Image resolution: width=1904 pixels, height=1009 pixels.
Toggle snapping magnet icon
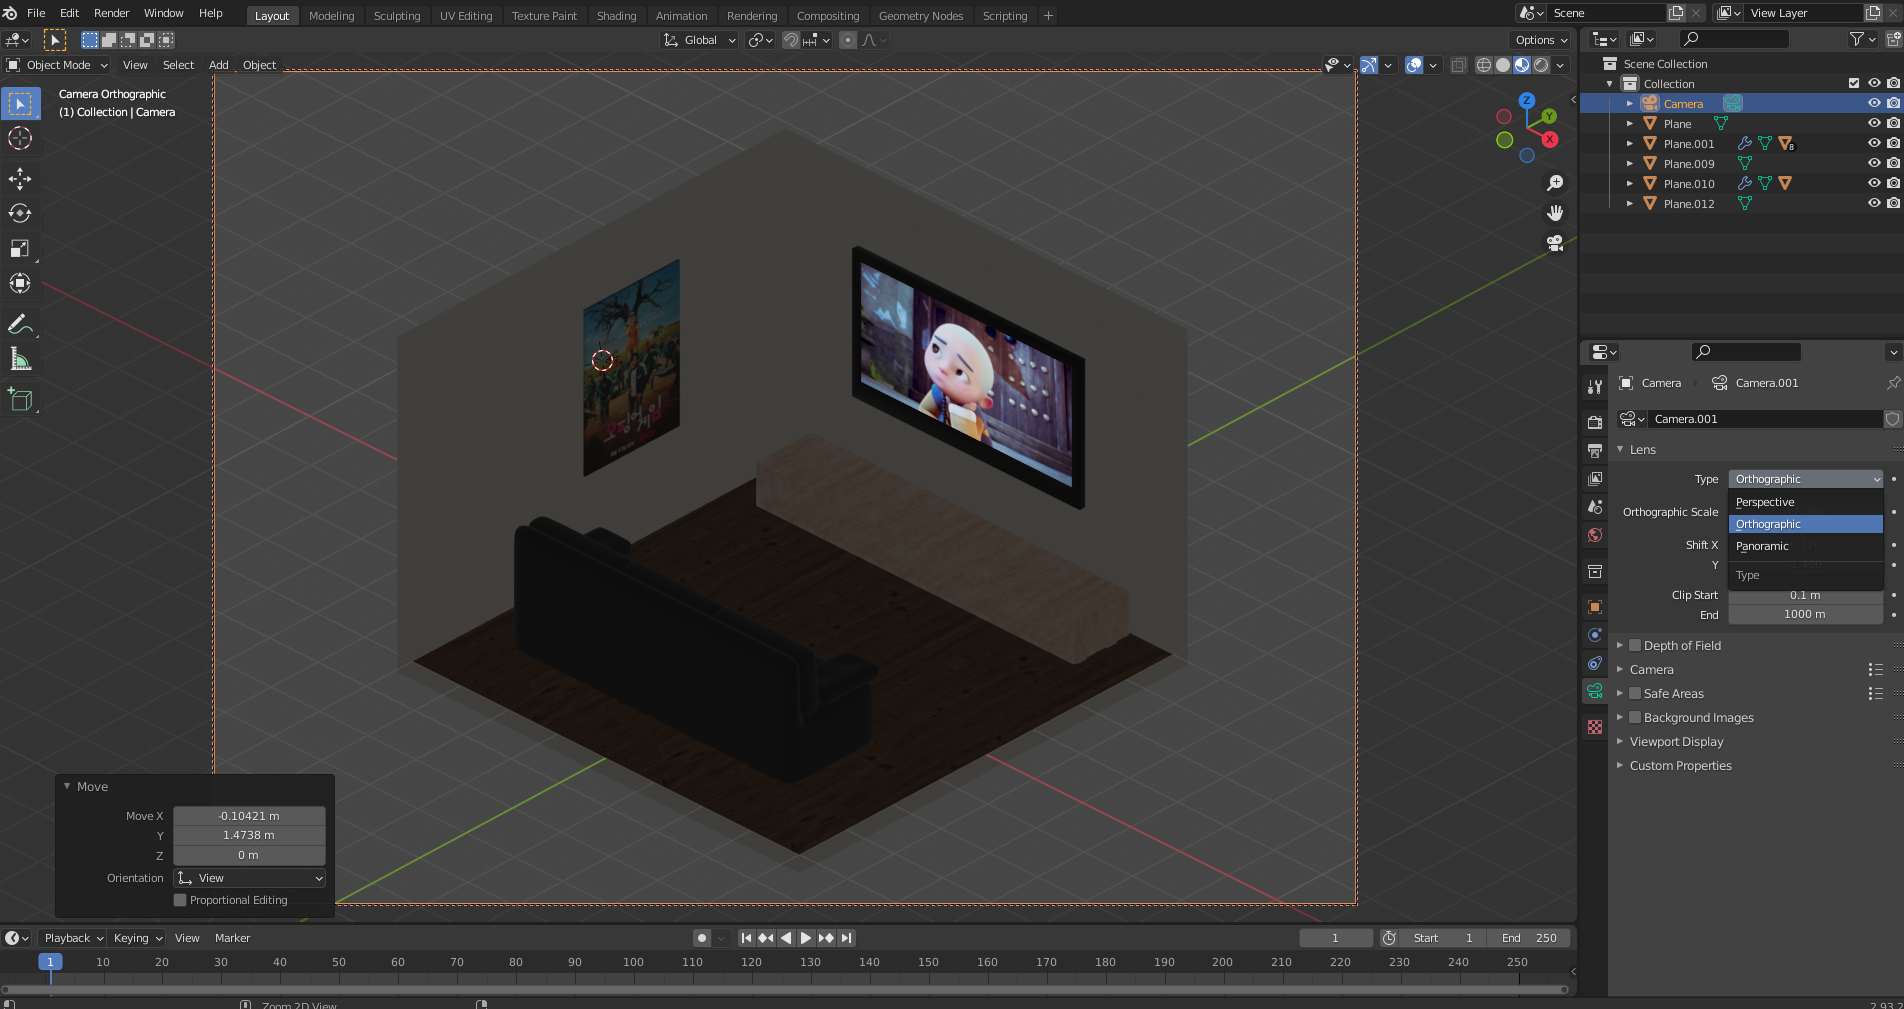(x=790, y=40)
